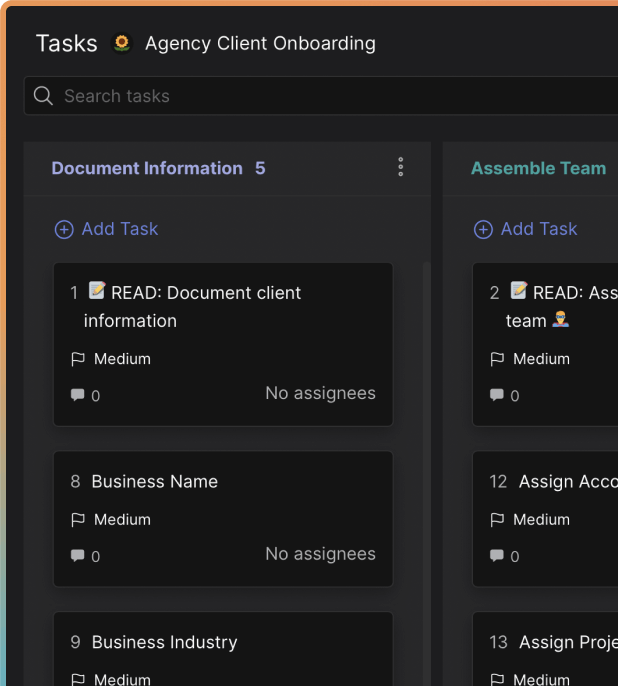Image resolution: width=618 pixels, height=686 pixels.
Task: Click the sunflower icon beside Agency Client Onboarding
Action: [x=122, y=43]
